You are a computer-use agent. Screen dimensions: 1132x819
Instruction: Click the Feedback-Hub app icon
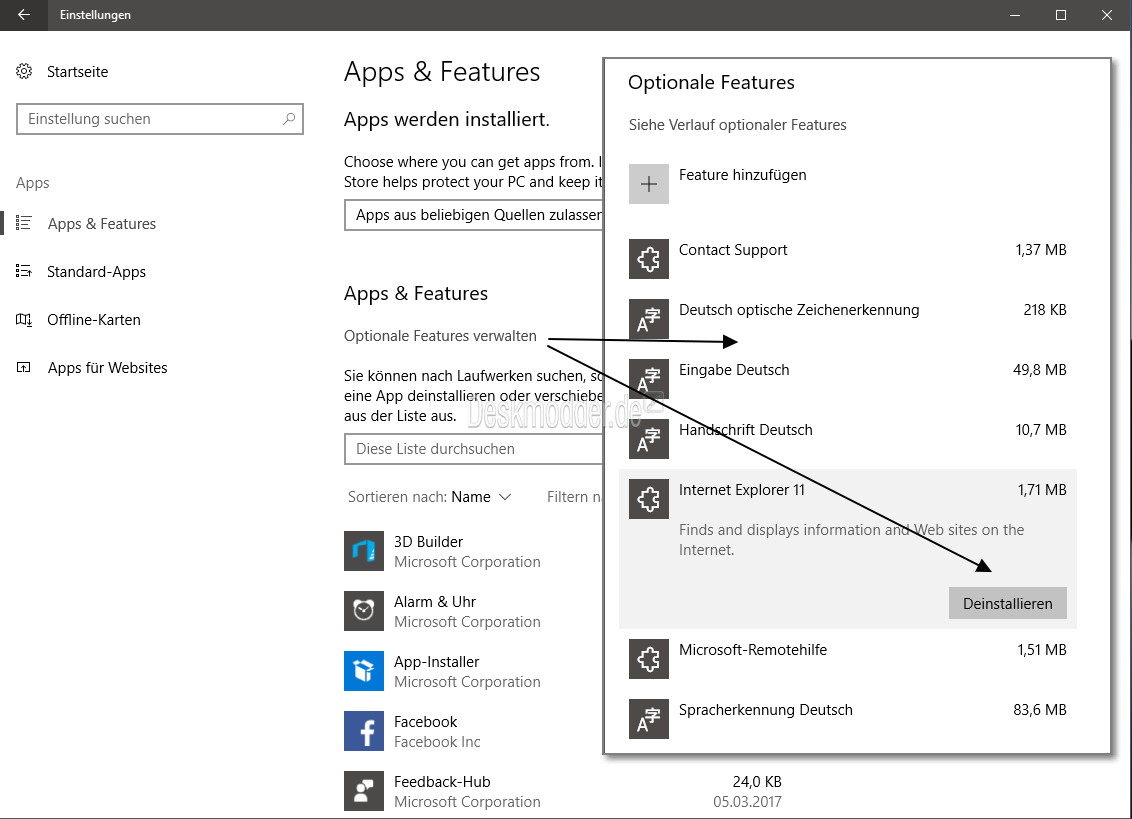(364, 790)
